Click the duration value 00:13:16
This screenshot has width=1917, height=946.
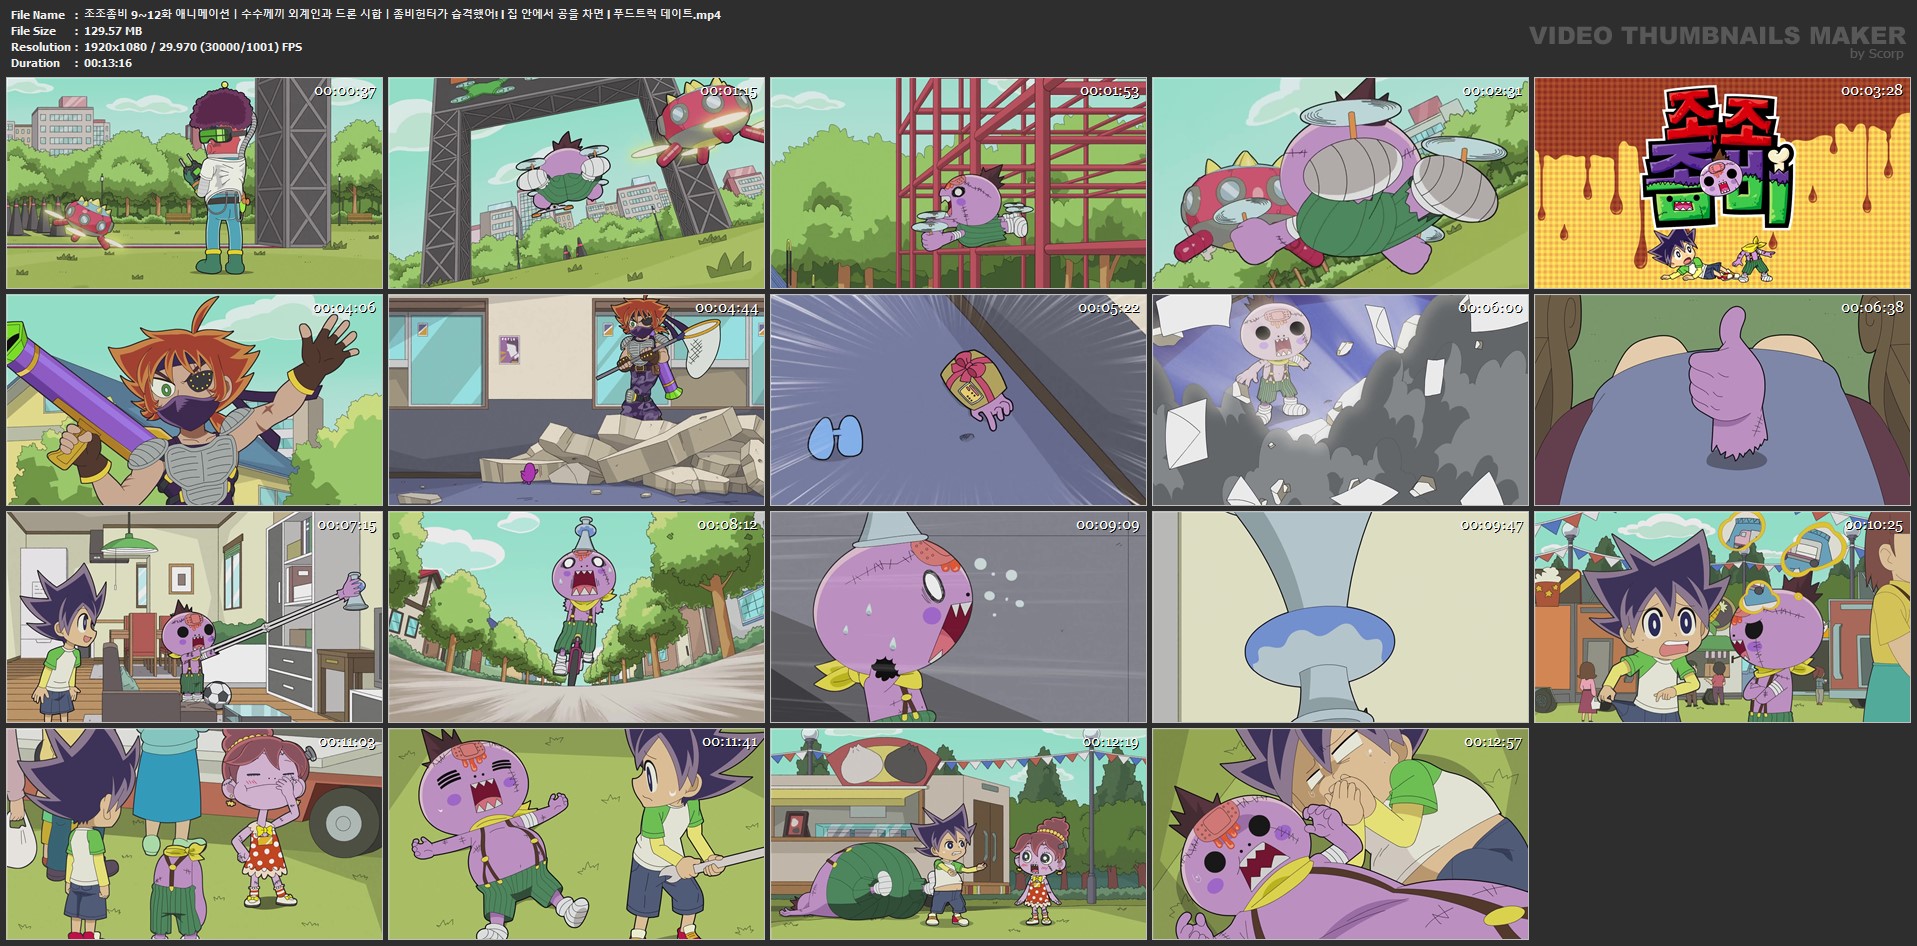pos(108,63)
